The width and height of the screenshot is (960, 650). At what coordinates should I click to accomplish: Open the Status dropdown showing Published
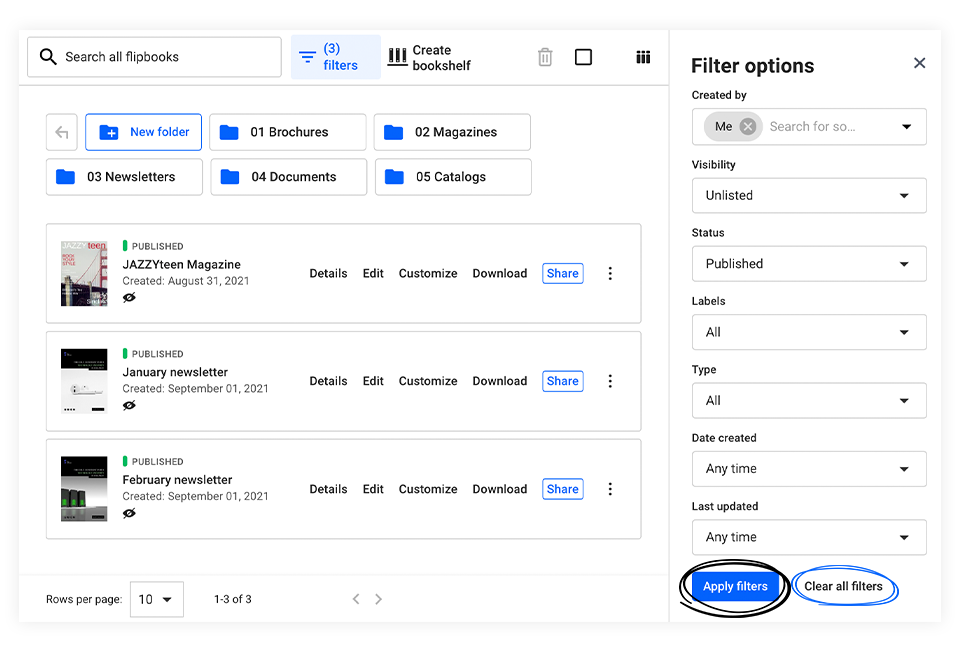[809, 264]
